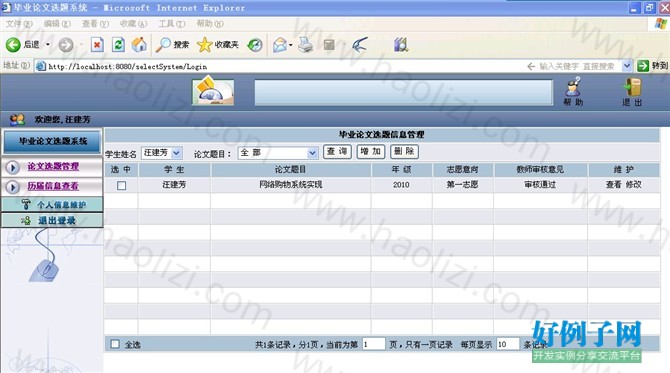Click the Windows flag logo
The image size is (670, 373).
coord(660,24)
